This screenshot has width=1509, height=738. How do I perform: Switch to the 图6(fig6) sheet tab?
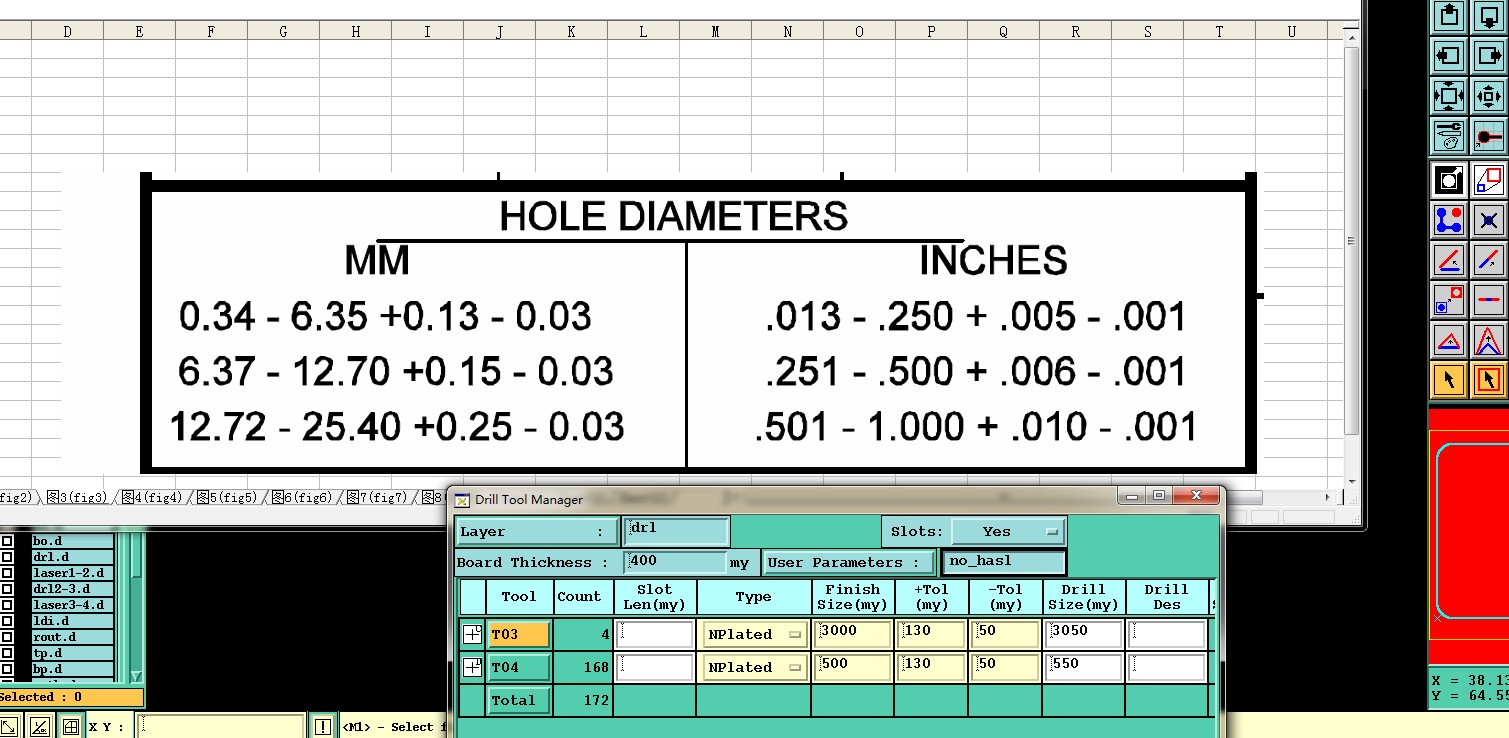[302, 497]
